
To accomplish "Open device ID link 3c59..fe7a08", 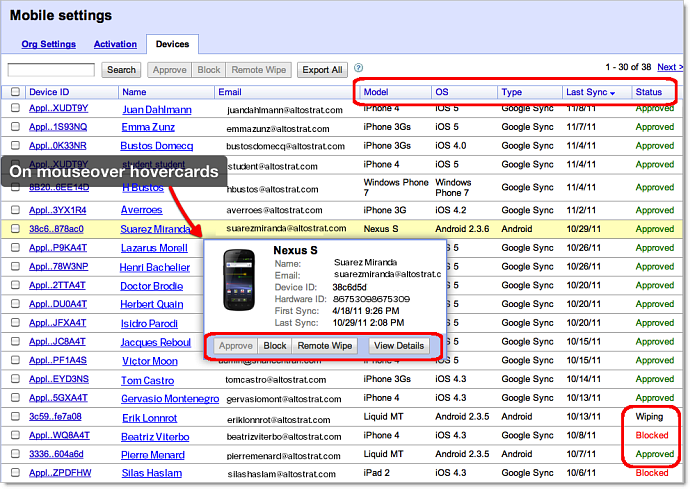I will coord(56,416).
